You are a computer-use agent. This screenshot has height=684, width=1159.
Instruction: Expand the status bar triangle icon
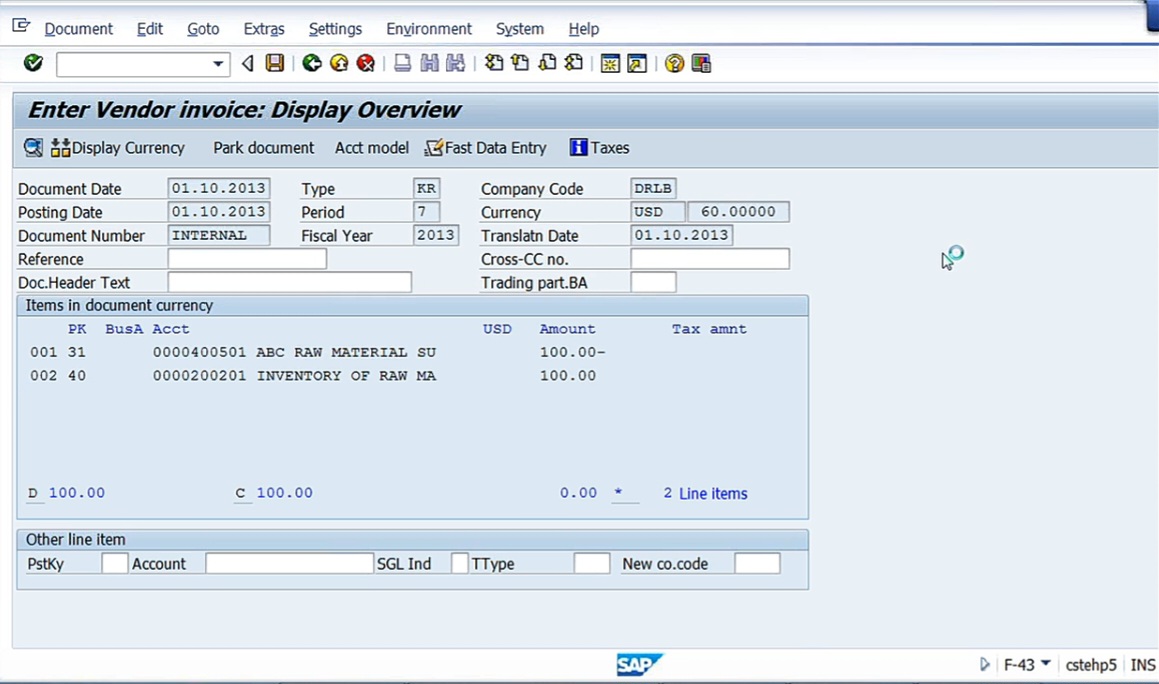pos(985,664)
